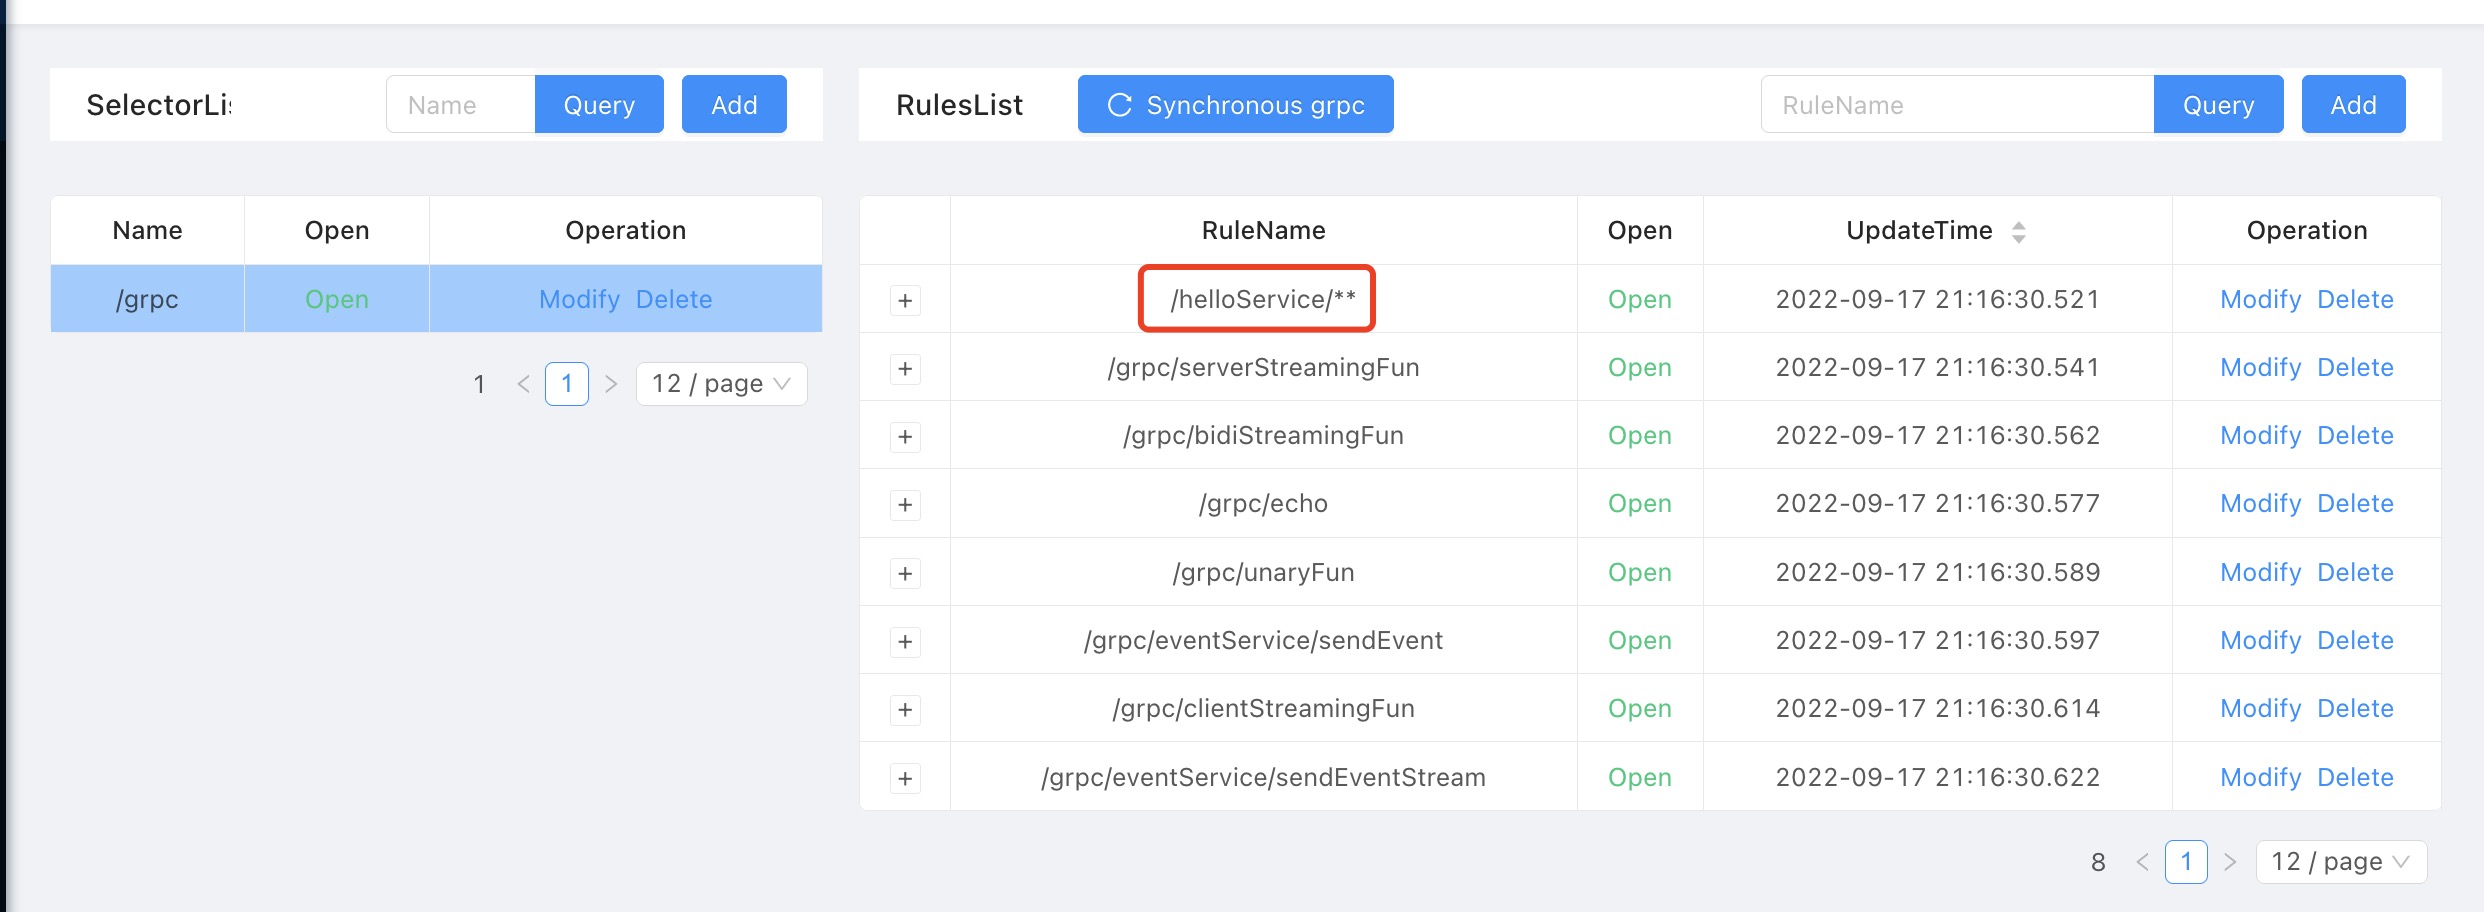The height and width of the screenshot is (912, 2484).
Task: Go to previous page in selector pagination
Action: tap(523, 384)
